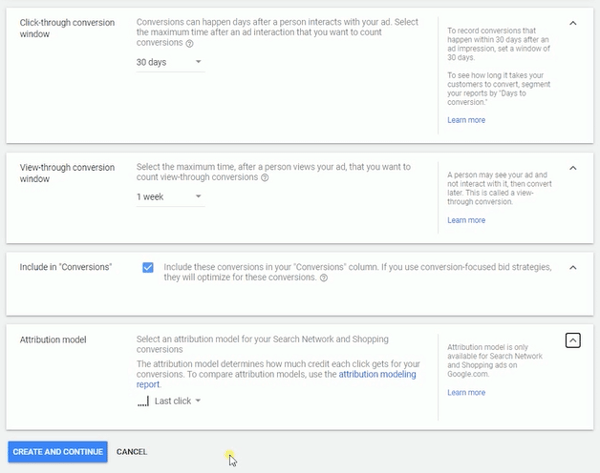Screen dimensions: 600x473
Task: Open the 30 days dropdown
Action: click(x=170, y=62)
